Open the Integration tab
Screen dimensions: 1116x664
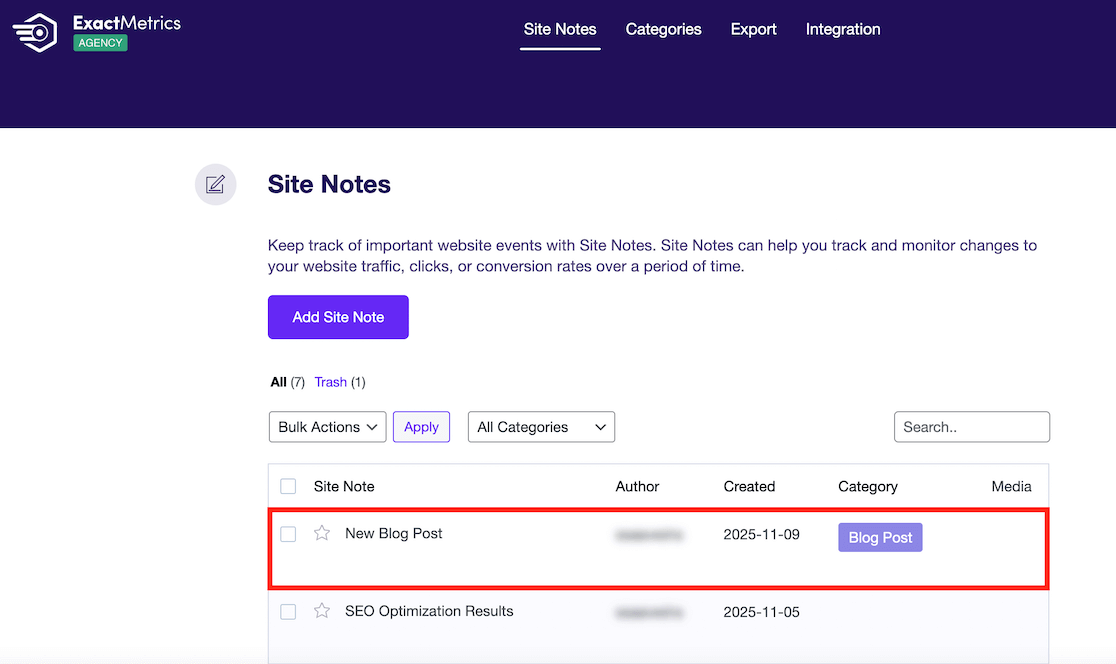pos(842,29)
